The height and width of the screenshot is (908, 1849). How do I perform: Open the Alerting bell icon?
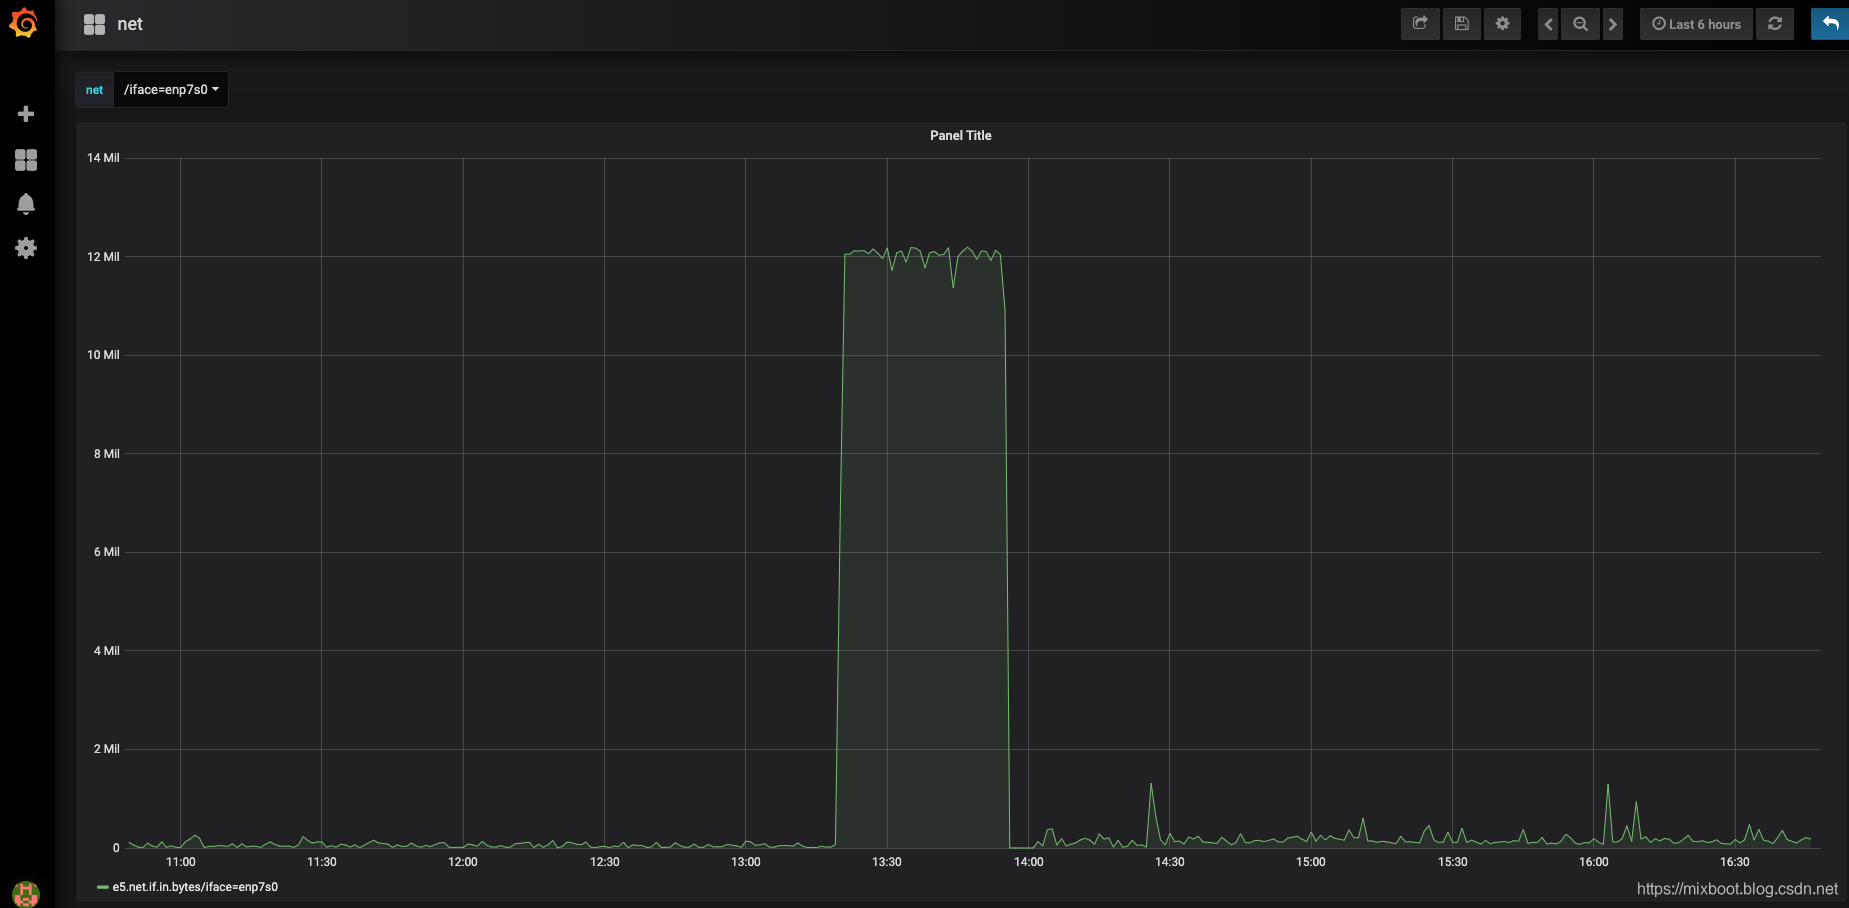point(26,204)
